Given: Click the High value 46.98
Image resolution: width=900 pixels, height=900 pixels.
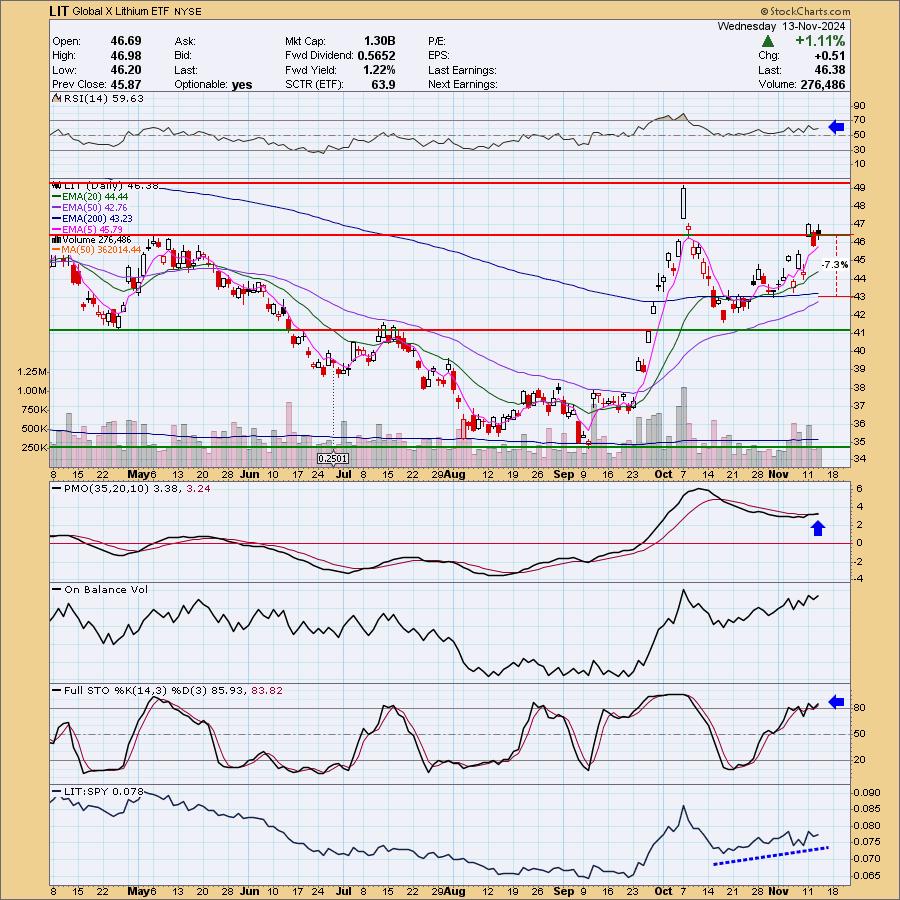Looking at the screenshot, I should click(x=126, y=56).
